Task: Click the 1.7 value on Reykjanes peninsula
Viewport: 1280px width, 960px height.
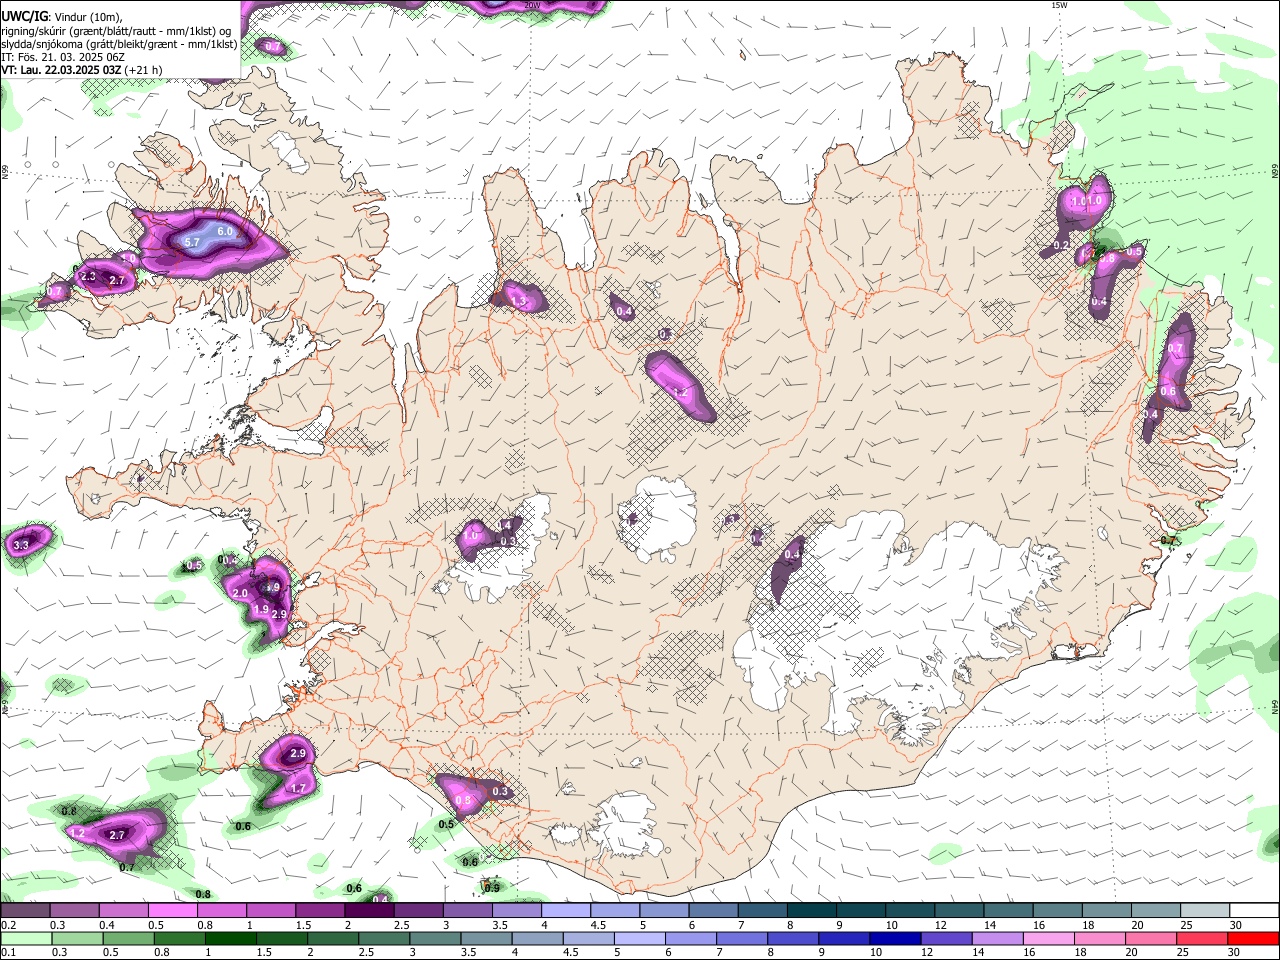Action: (x=297, y=788)
